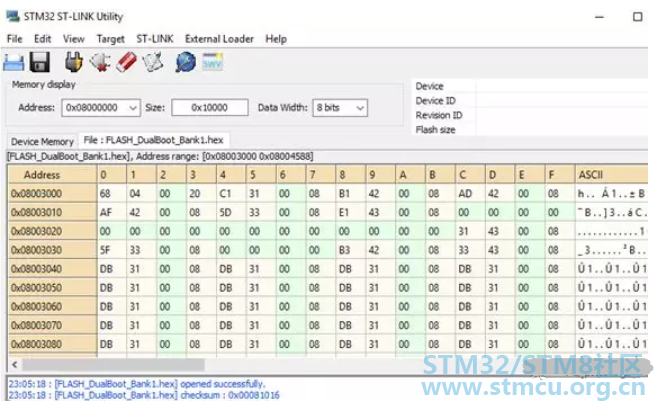Disconnect from target icon
This screenshot has width=654, height=410.
tap(100, 63)
